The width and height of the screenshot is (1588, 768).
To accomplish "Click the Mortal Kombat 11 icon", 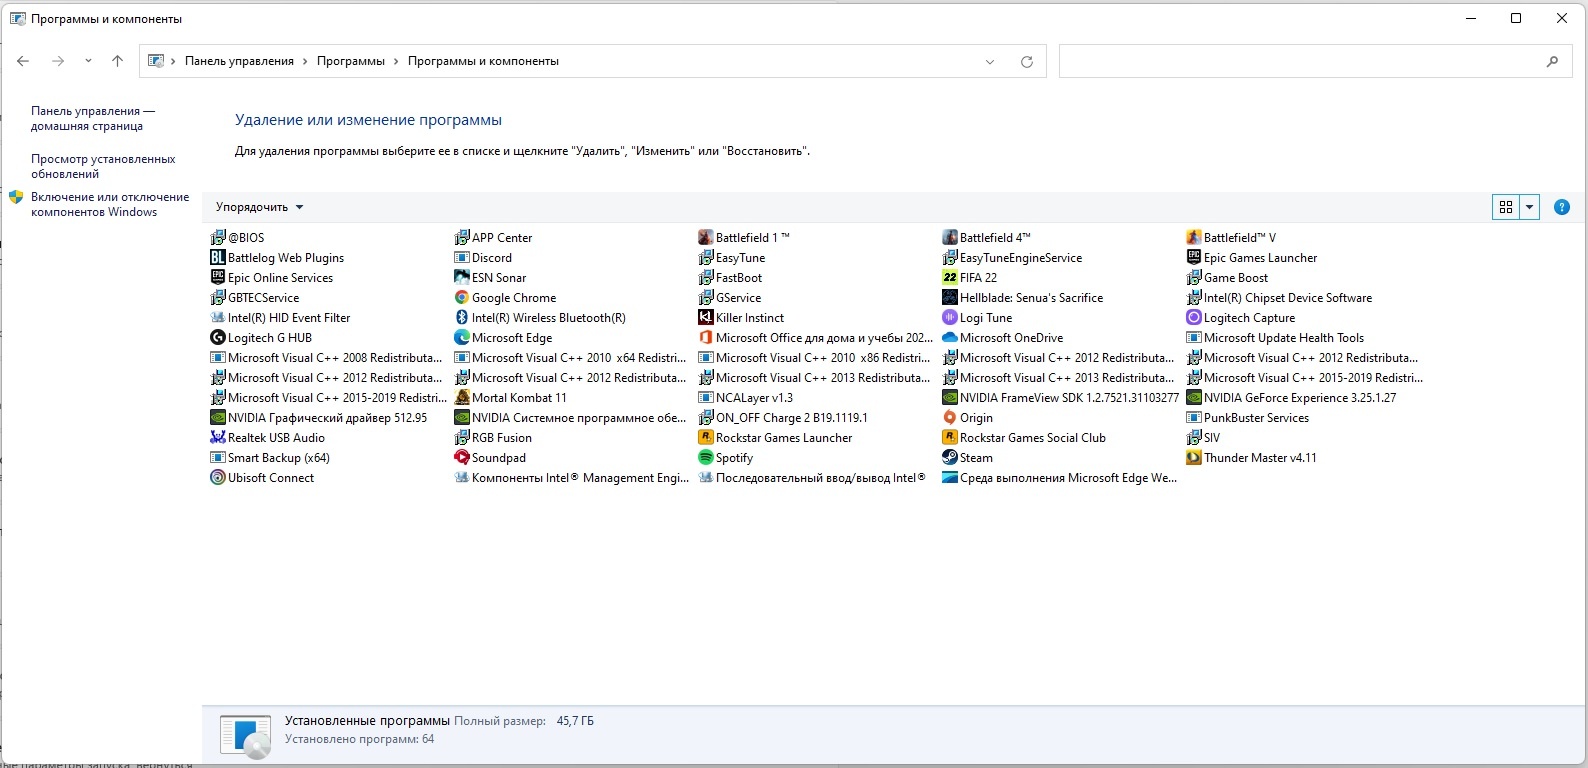I will pyautogui.click(x=462, y=398).
